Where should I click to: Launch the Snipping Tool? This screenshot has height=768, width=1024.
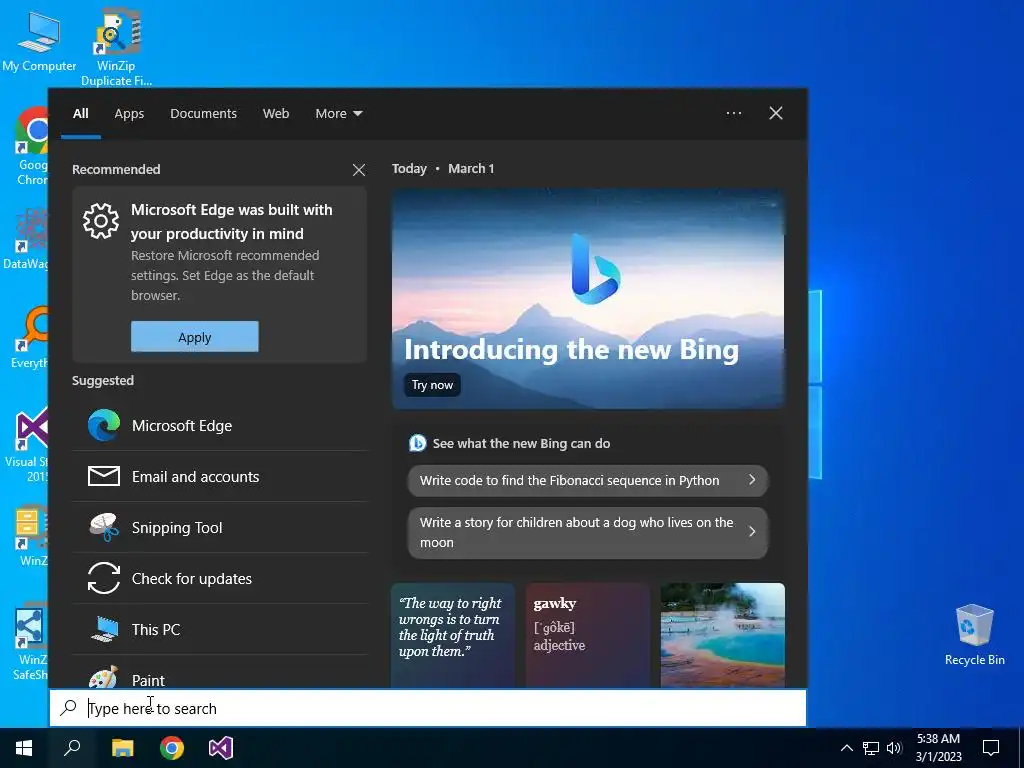pos(219,528)
